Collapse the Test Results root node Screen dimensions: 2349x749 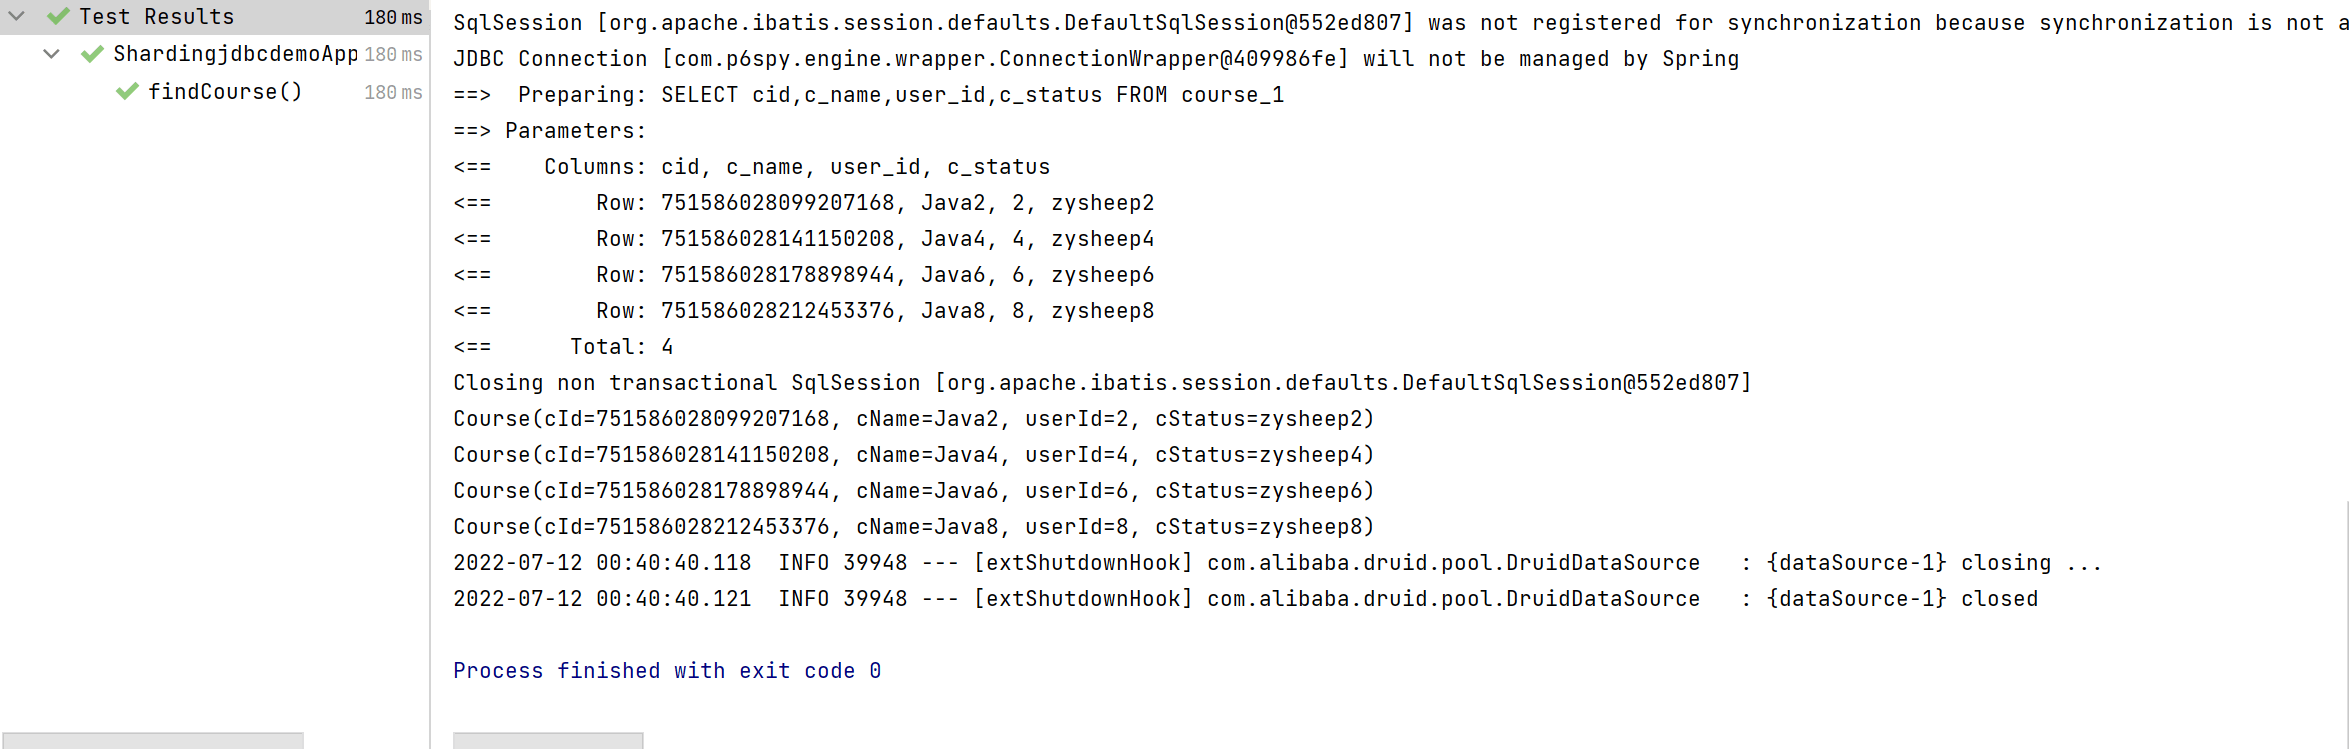(17, 17)
